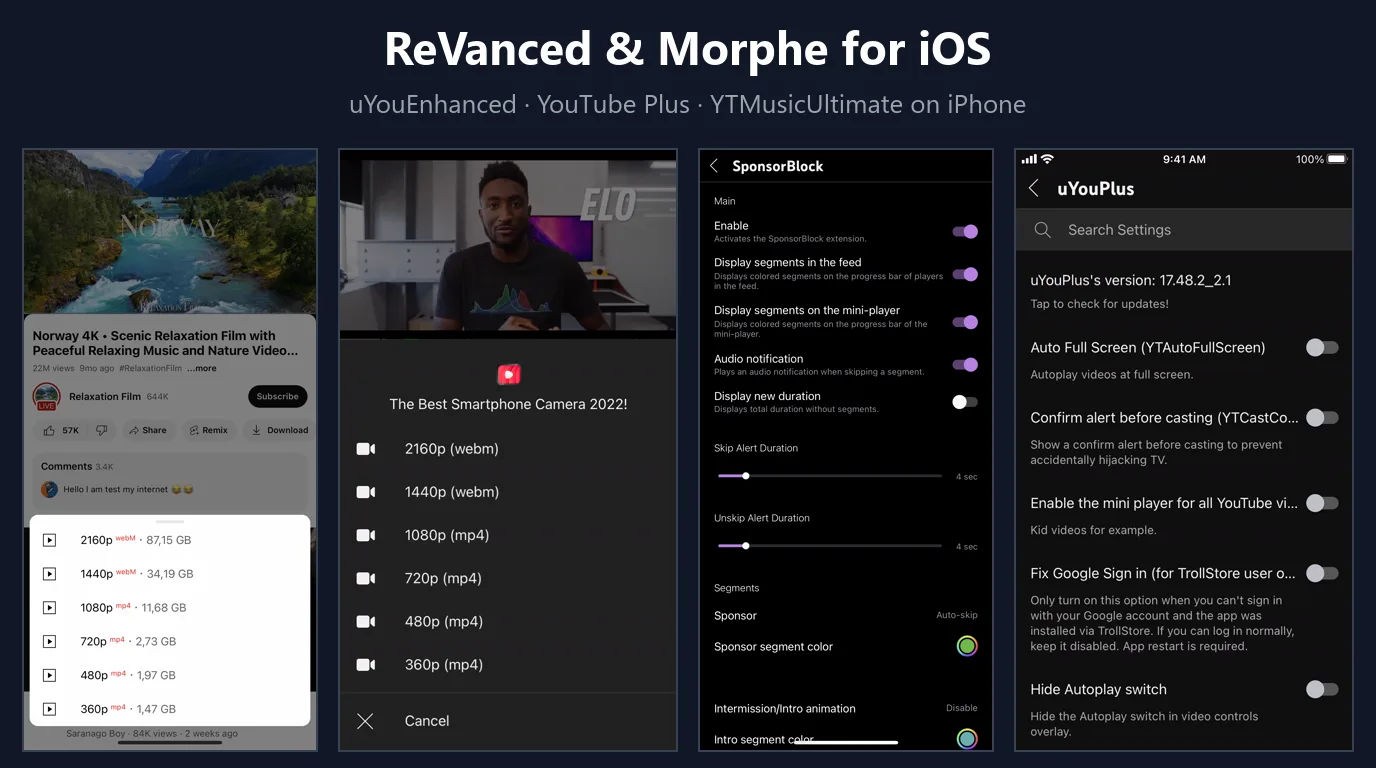The image size is (1376, 768).
Task: Expand the video description via ...more
Action: pyautogui.click(x=201, y=368)
